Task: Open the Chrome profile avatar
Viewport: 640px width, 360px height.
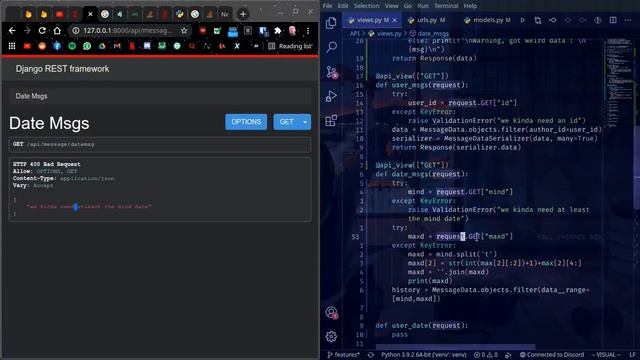Action: coord(292,31)
